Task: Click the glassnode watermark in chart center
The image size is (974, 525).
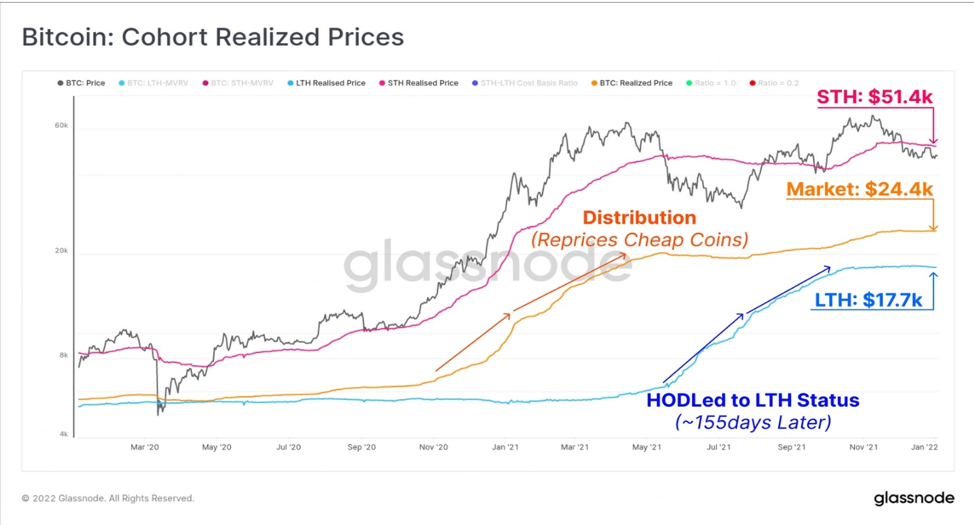Action: coord(488,265)
